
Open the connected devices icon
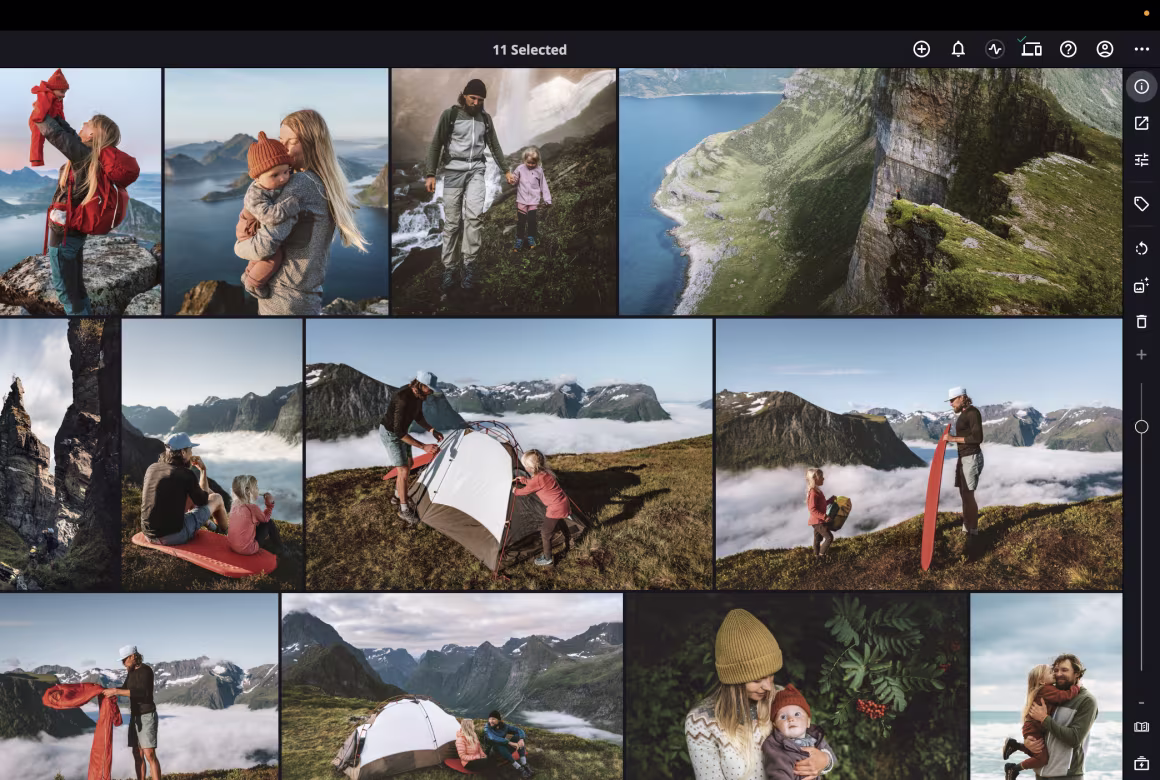[x=1031, y=49]
